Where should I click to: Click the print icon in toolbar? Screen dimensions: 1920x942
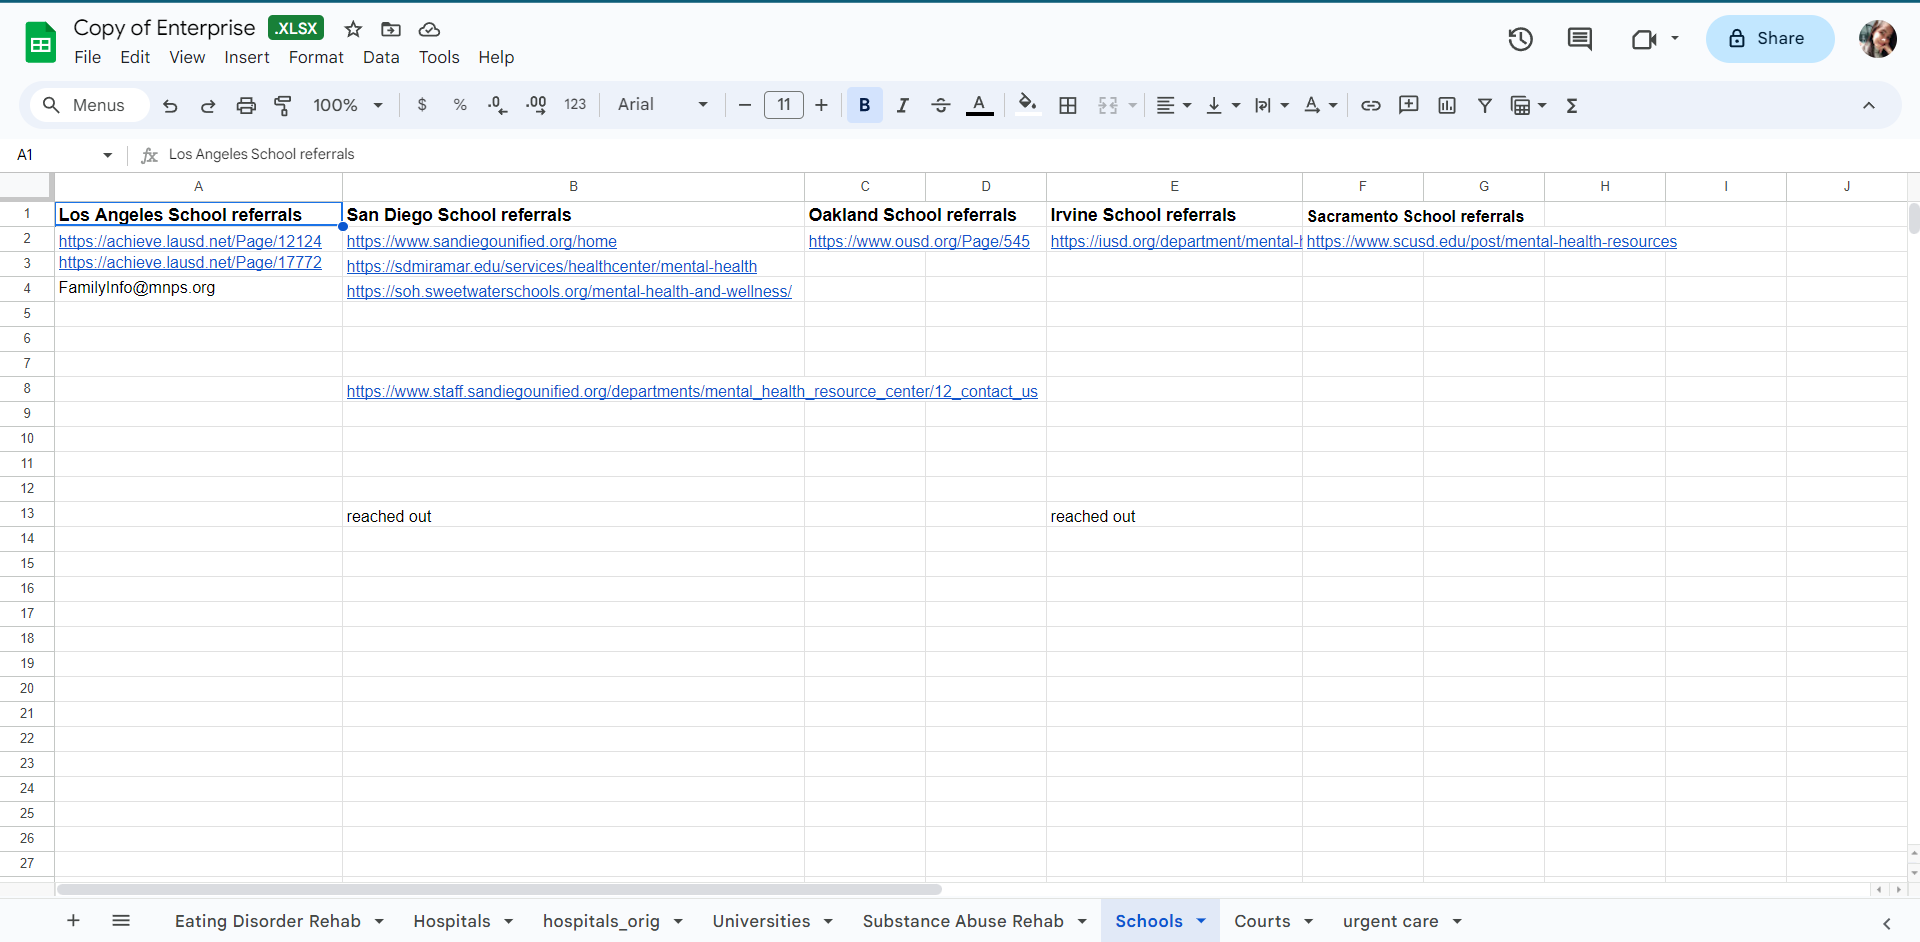pyautogui.click(x=246, y=105)
